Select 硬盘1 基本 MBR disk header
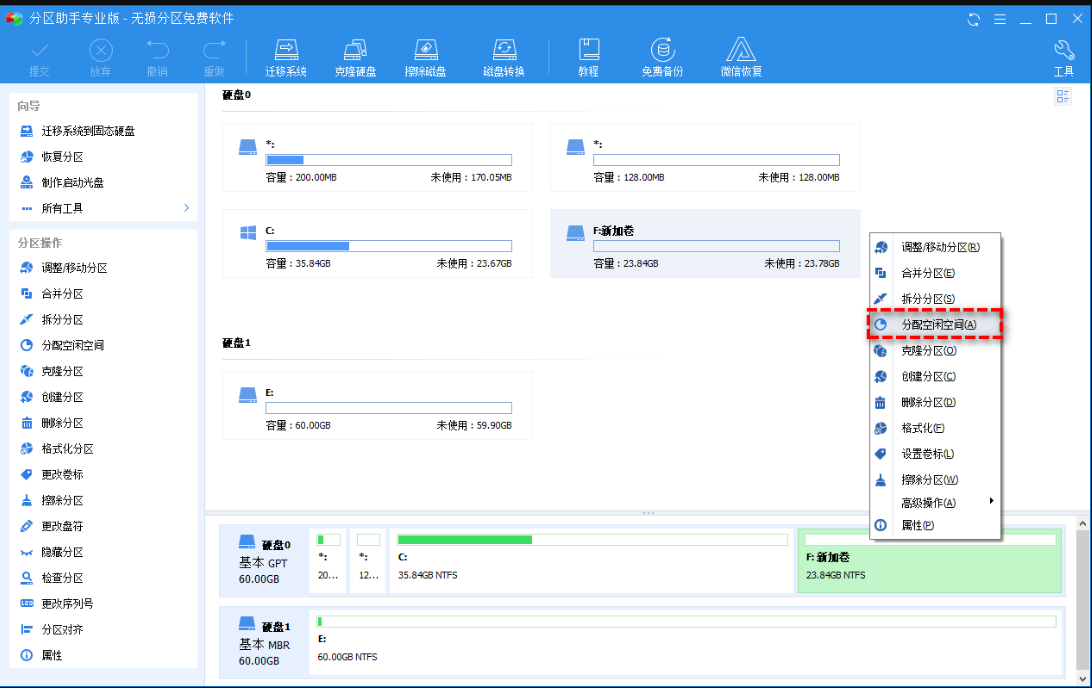This screenshot has width=1092, height=688. [265, 642]
